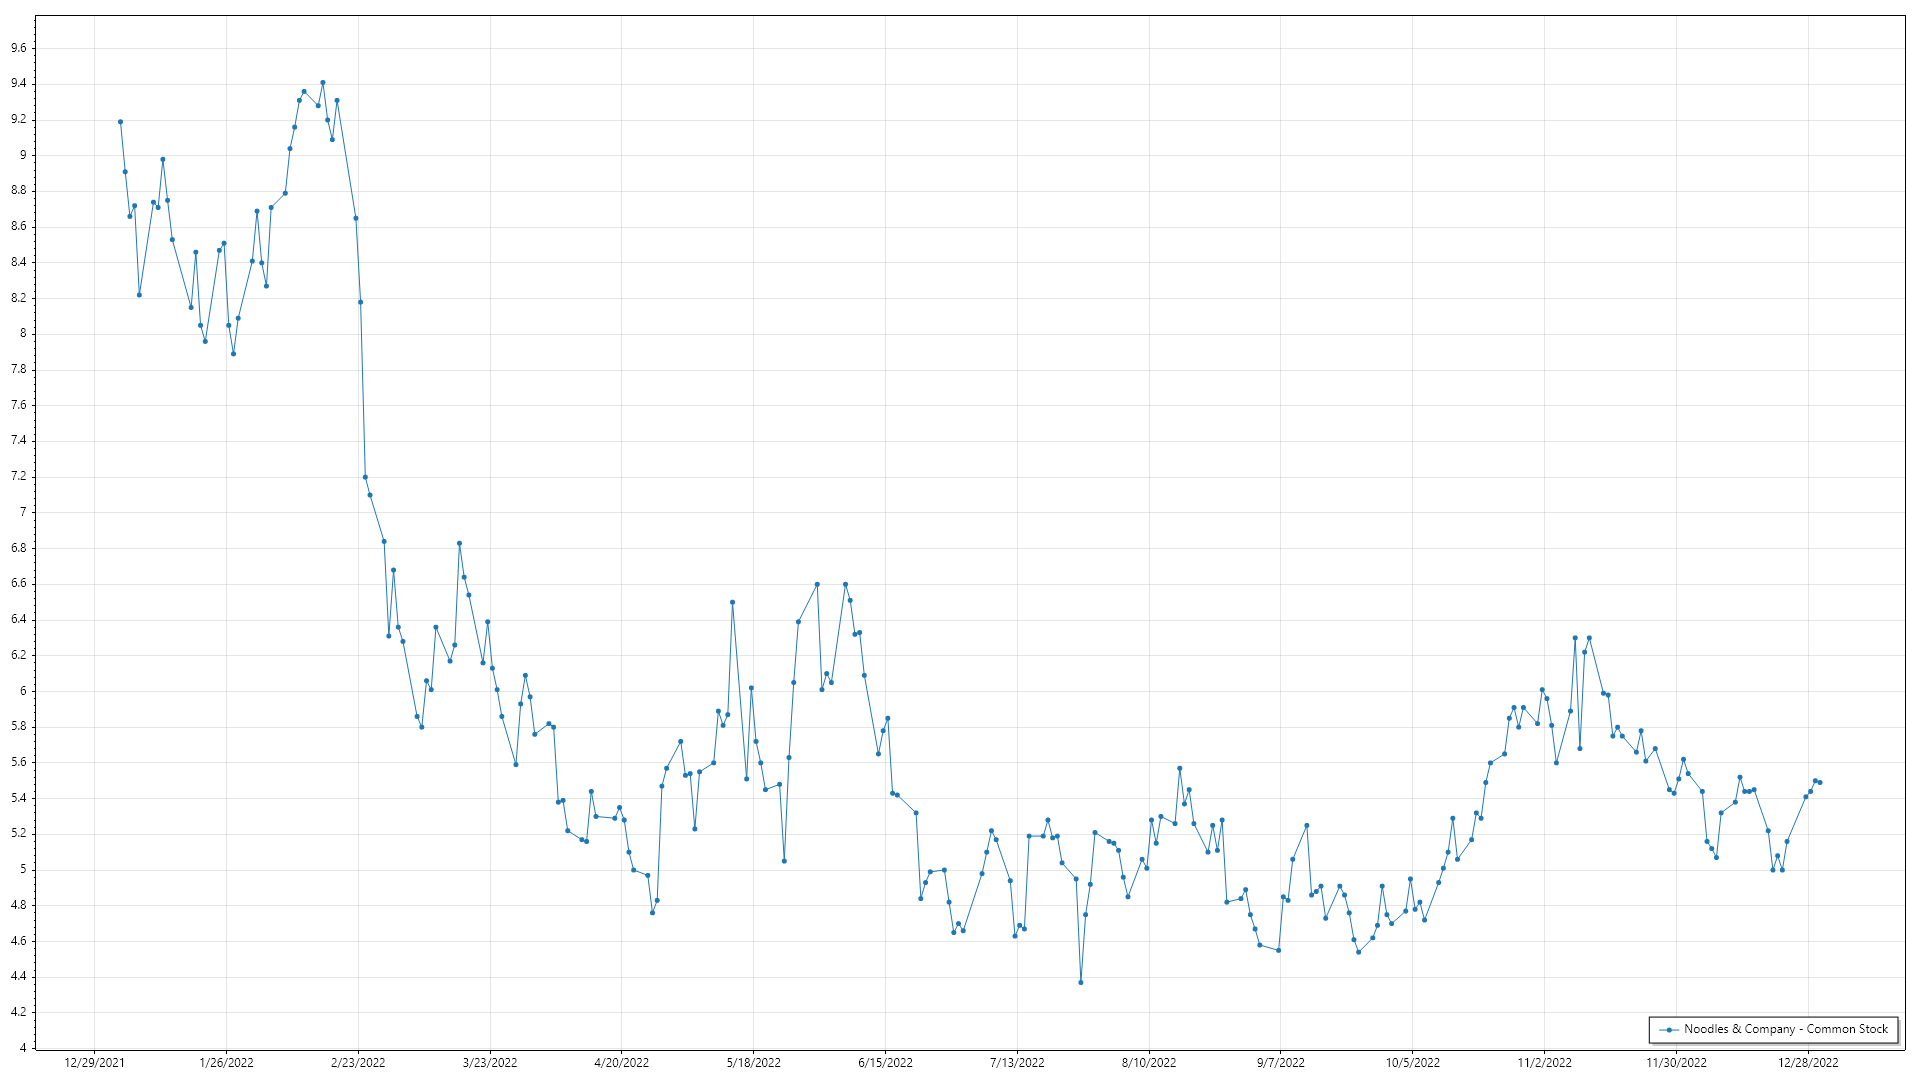Click the 8/10/2022 x-axis date label

1148,1062
